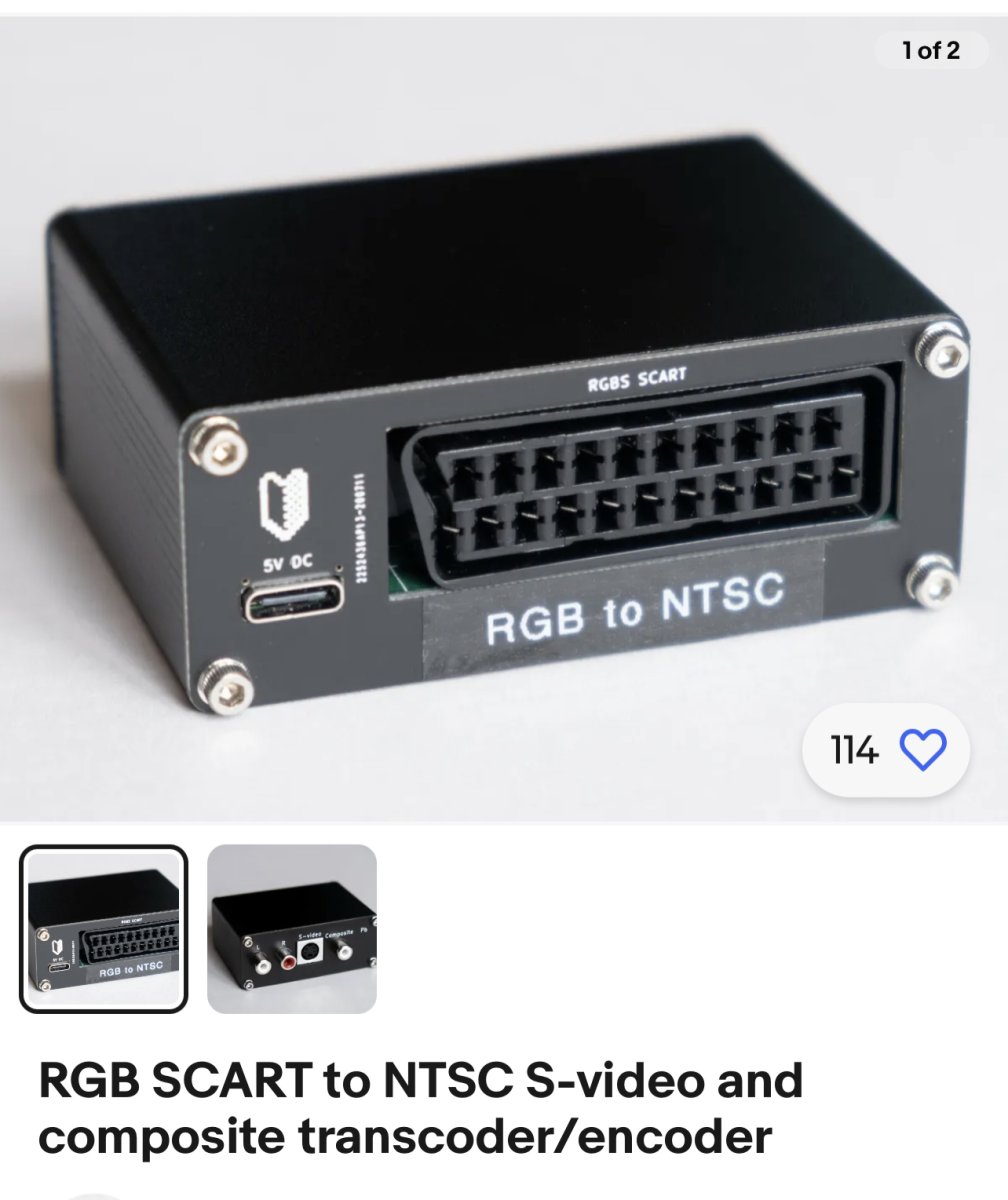Select the first SCART front thumbnail
1008x1200 pixels.
coord(103,929)
